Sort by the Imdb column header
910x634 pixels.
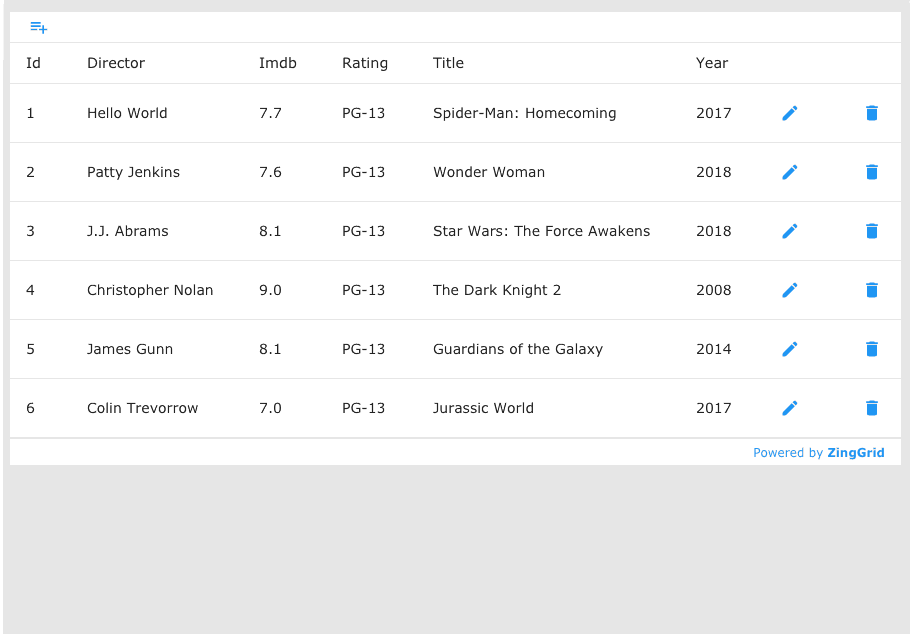point(277,63)
